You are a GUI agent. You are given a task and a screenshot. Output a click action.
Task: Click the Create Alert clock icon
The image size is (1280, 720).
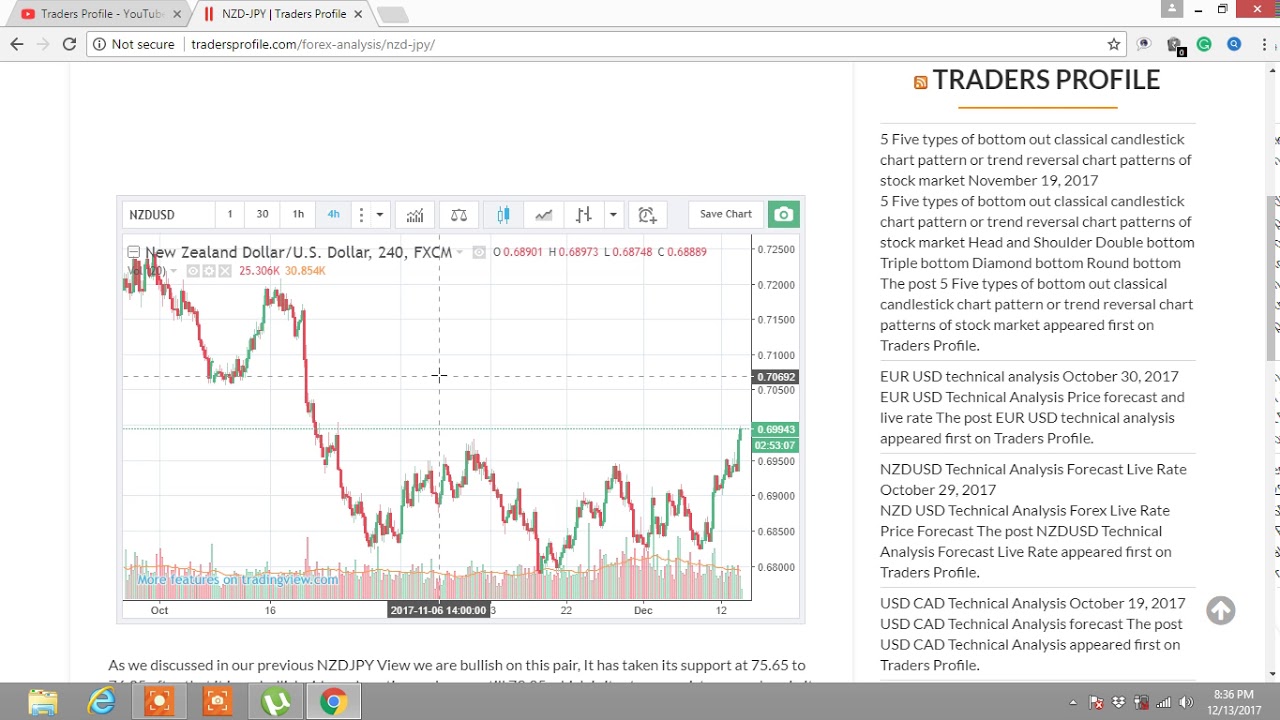[x=647, y=214]
